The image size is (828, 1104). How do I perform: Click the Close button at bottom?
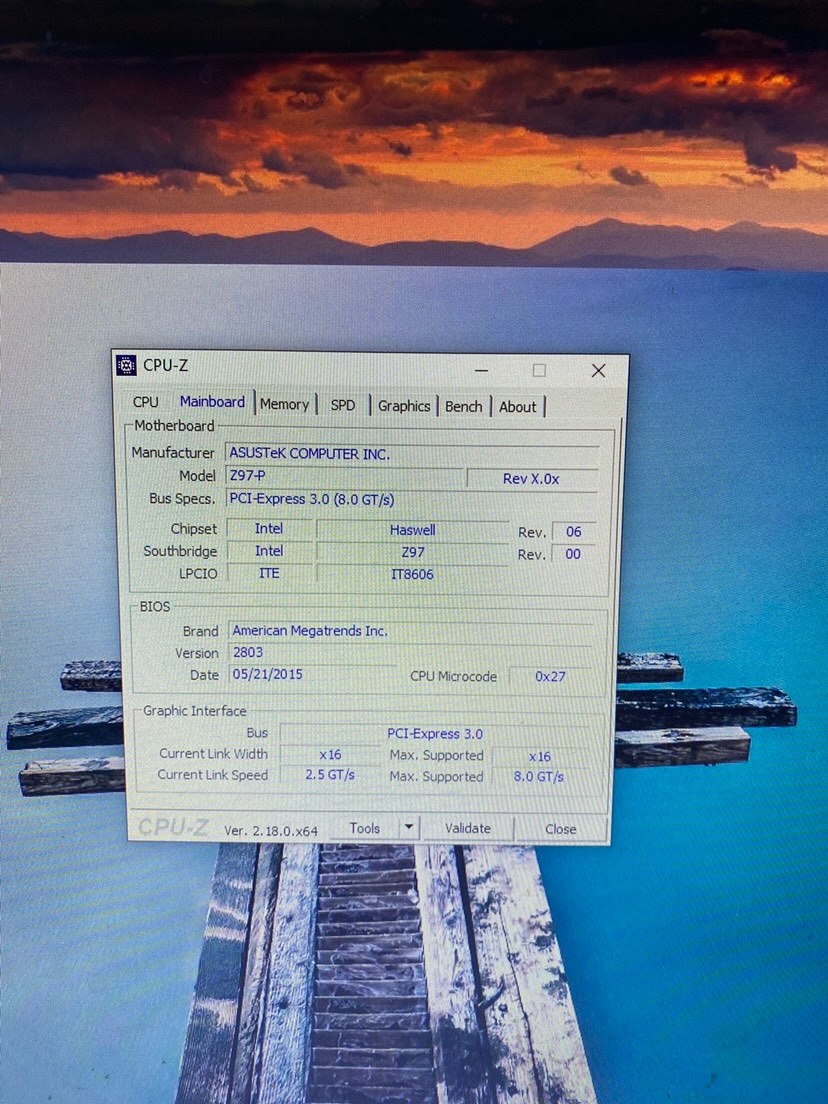pos(560,829)
